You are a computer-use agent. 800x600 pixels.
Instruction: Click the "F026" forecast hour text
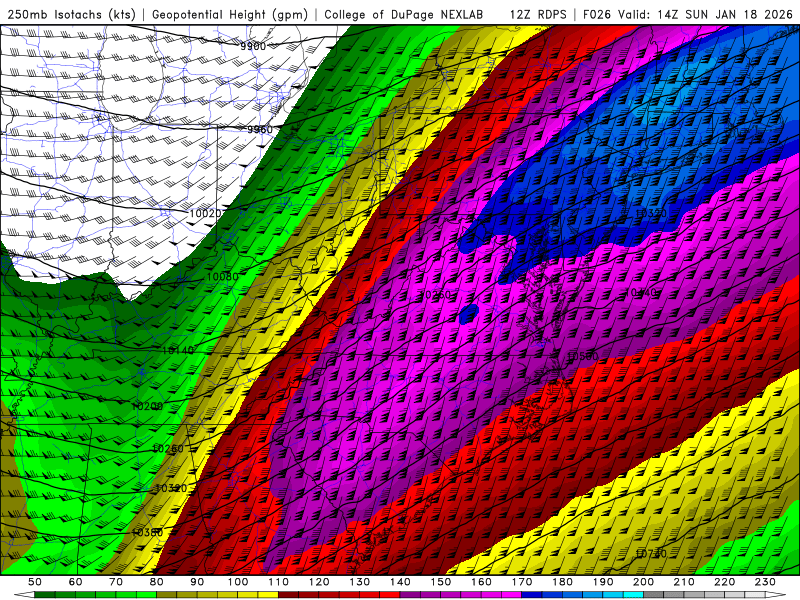click(596, 14)
